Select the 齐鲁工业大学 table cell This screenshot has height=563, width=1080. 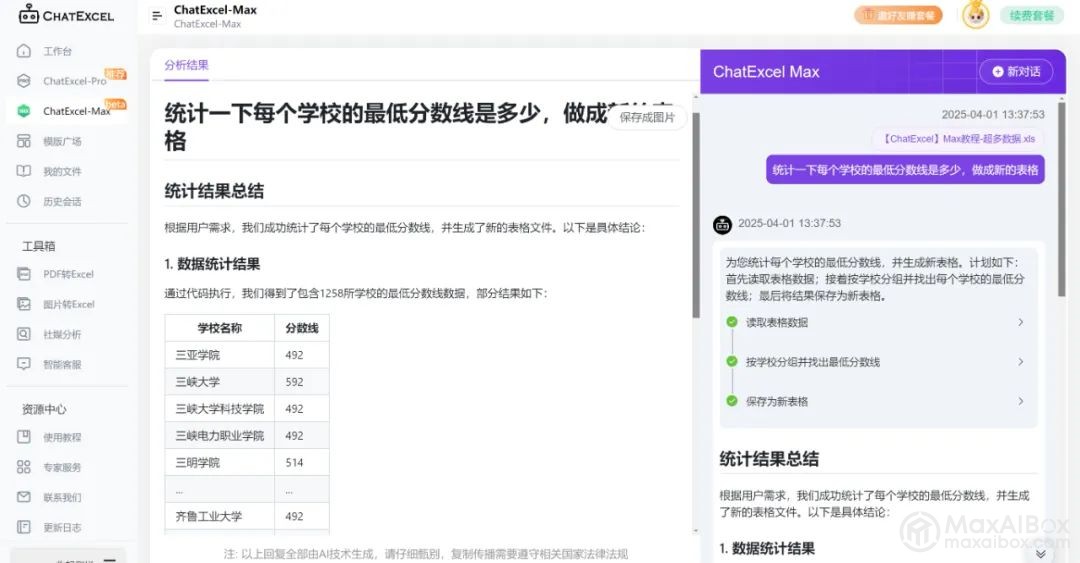point(220,516)
